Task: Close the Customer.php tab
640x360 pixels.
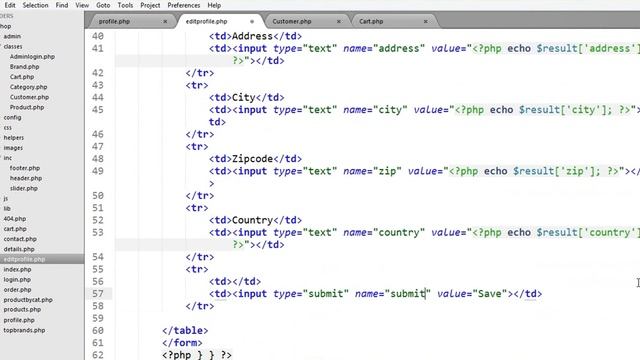Action: [338, 21]
